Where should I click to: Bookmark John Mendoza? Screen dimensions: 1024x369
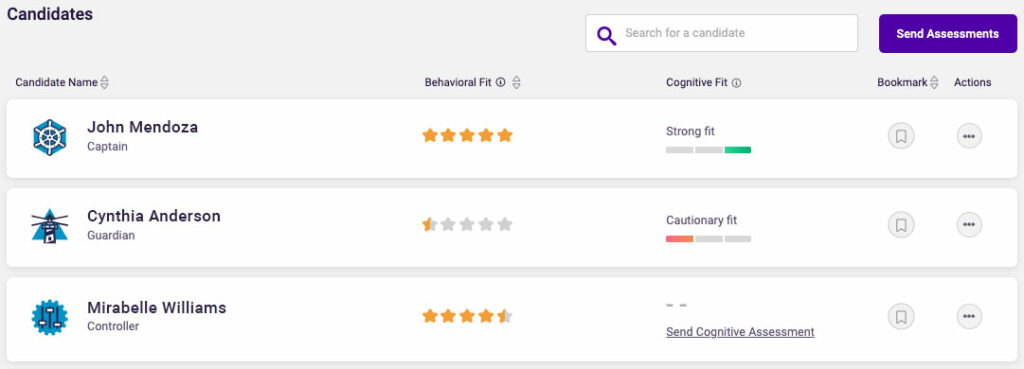[901, 136]
